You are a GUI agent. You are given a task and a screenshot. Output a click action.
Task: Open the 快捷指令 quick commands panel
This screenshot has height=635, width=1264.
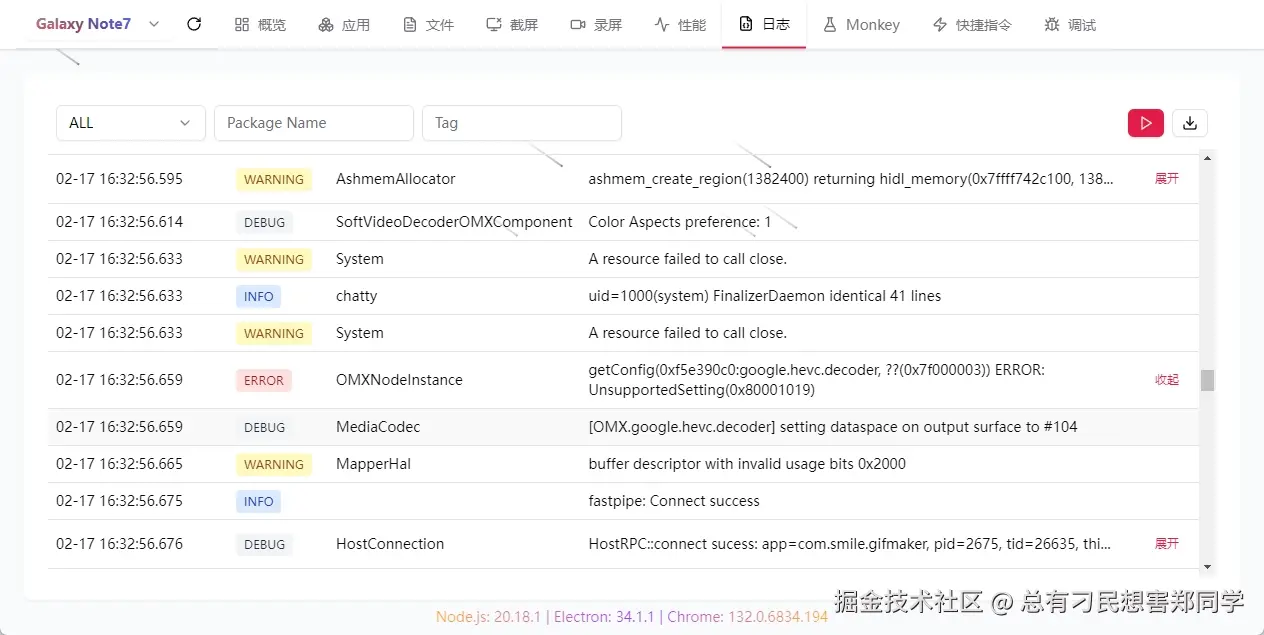(971, 24)
